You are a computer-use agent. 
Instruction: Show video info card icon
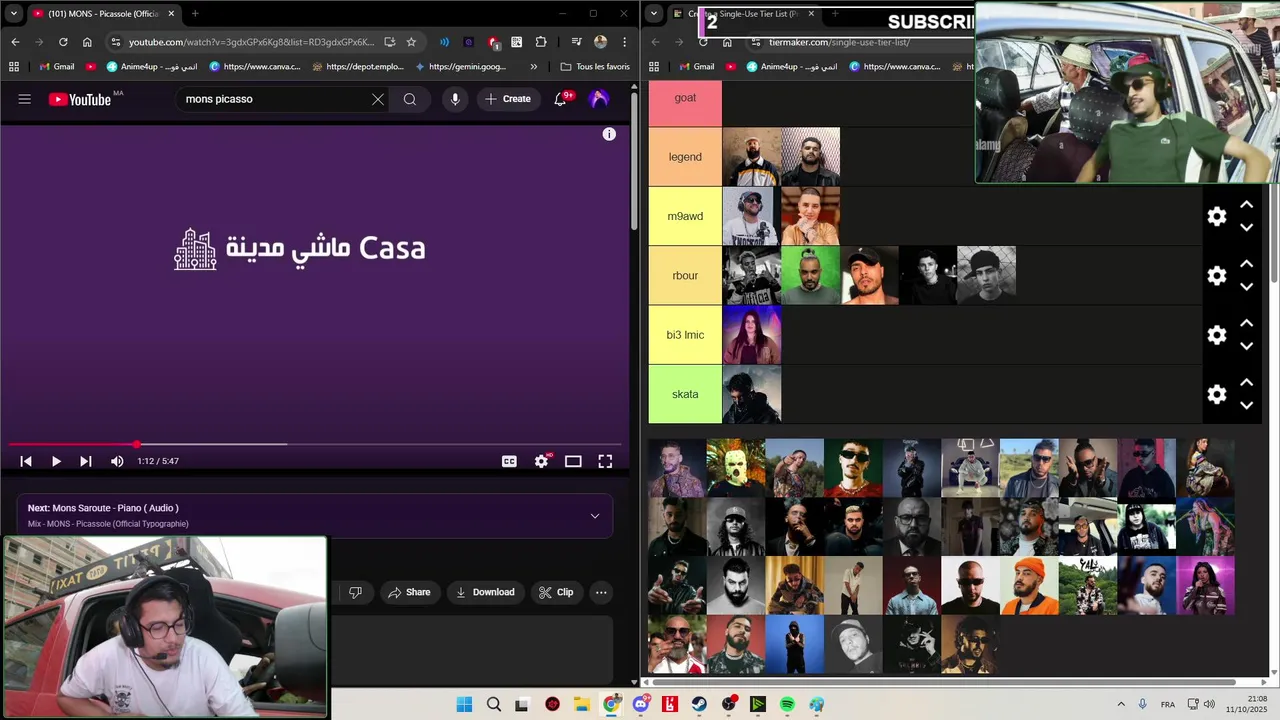point(609,134)
